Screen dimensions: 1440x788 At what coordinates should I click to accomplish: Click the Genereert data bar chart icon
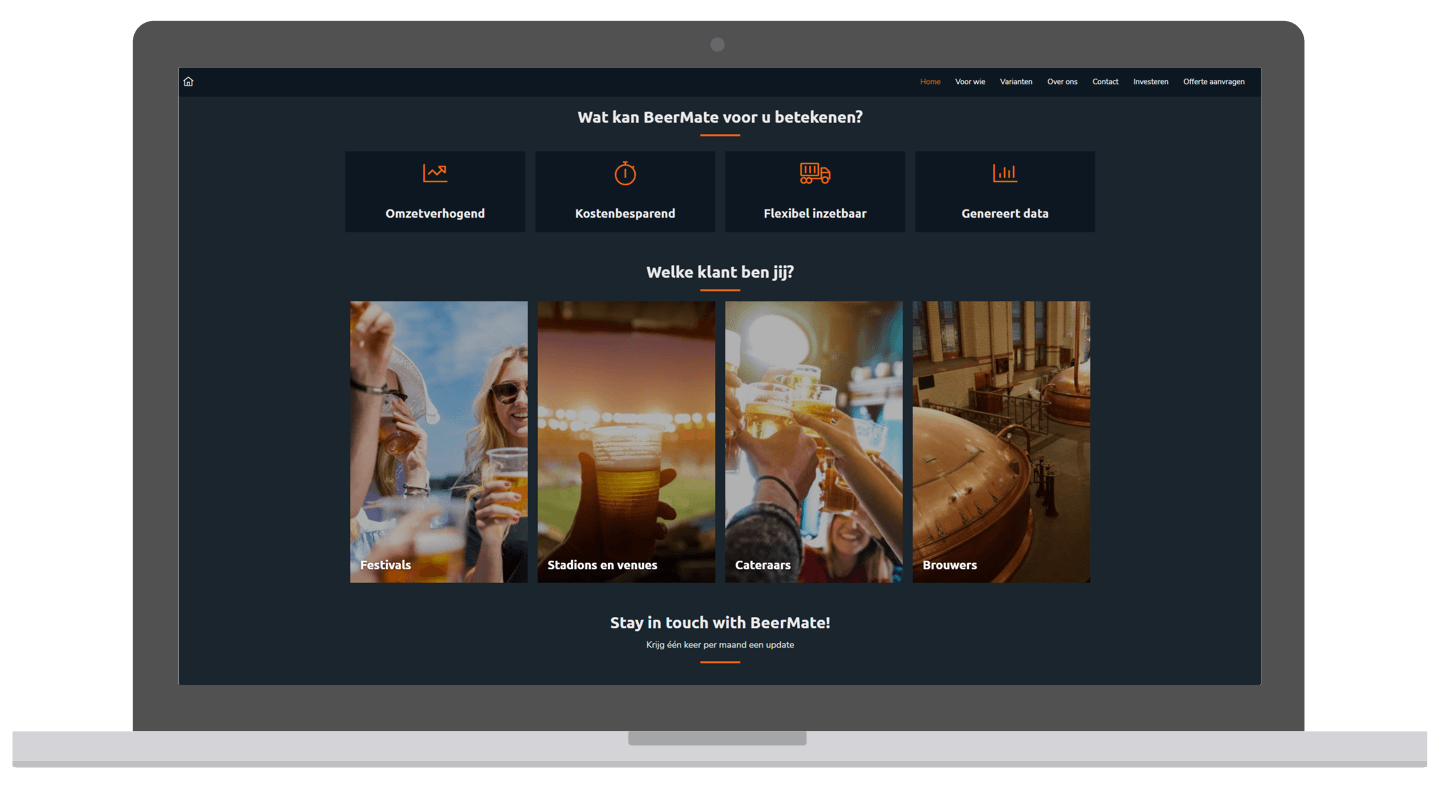pos(1005,173)
